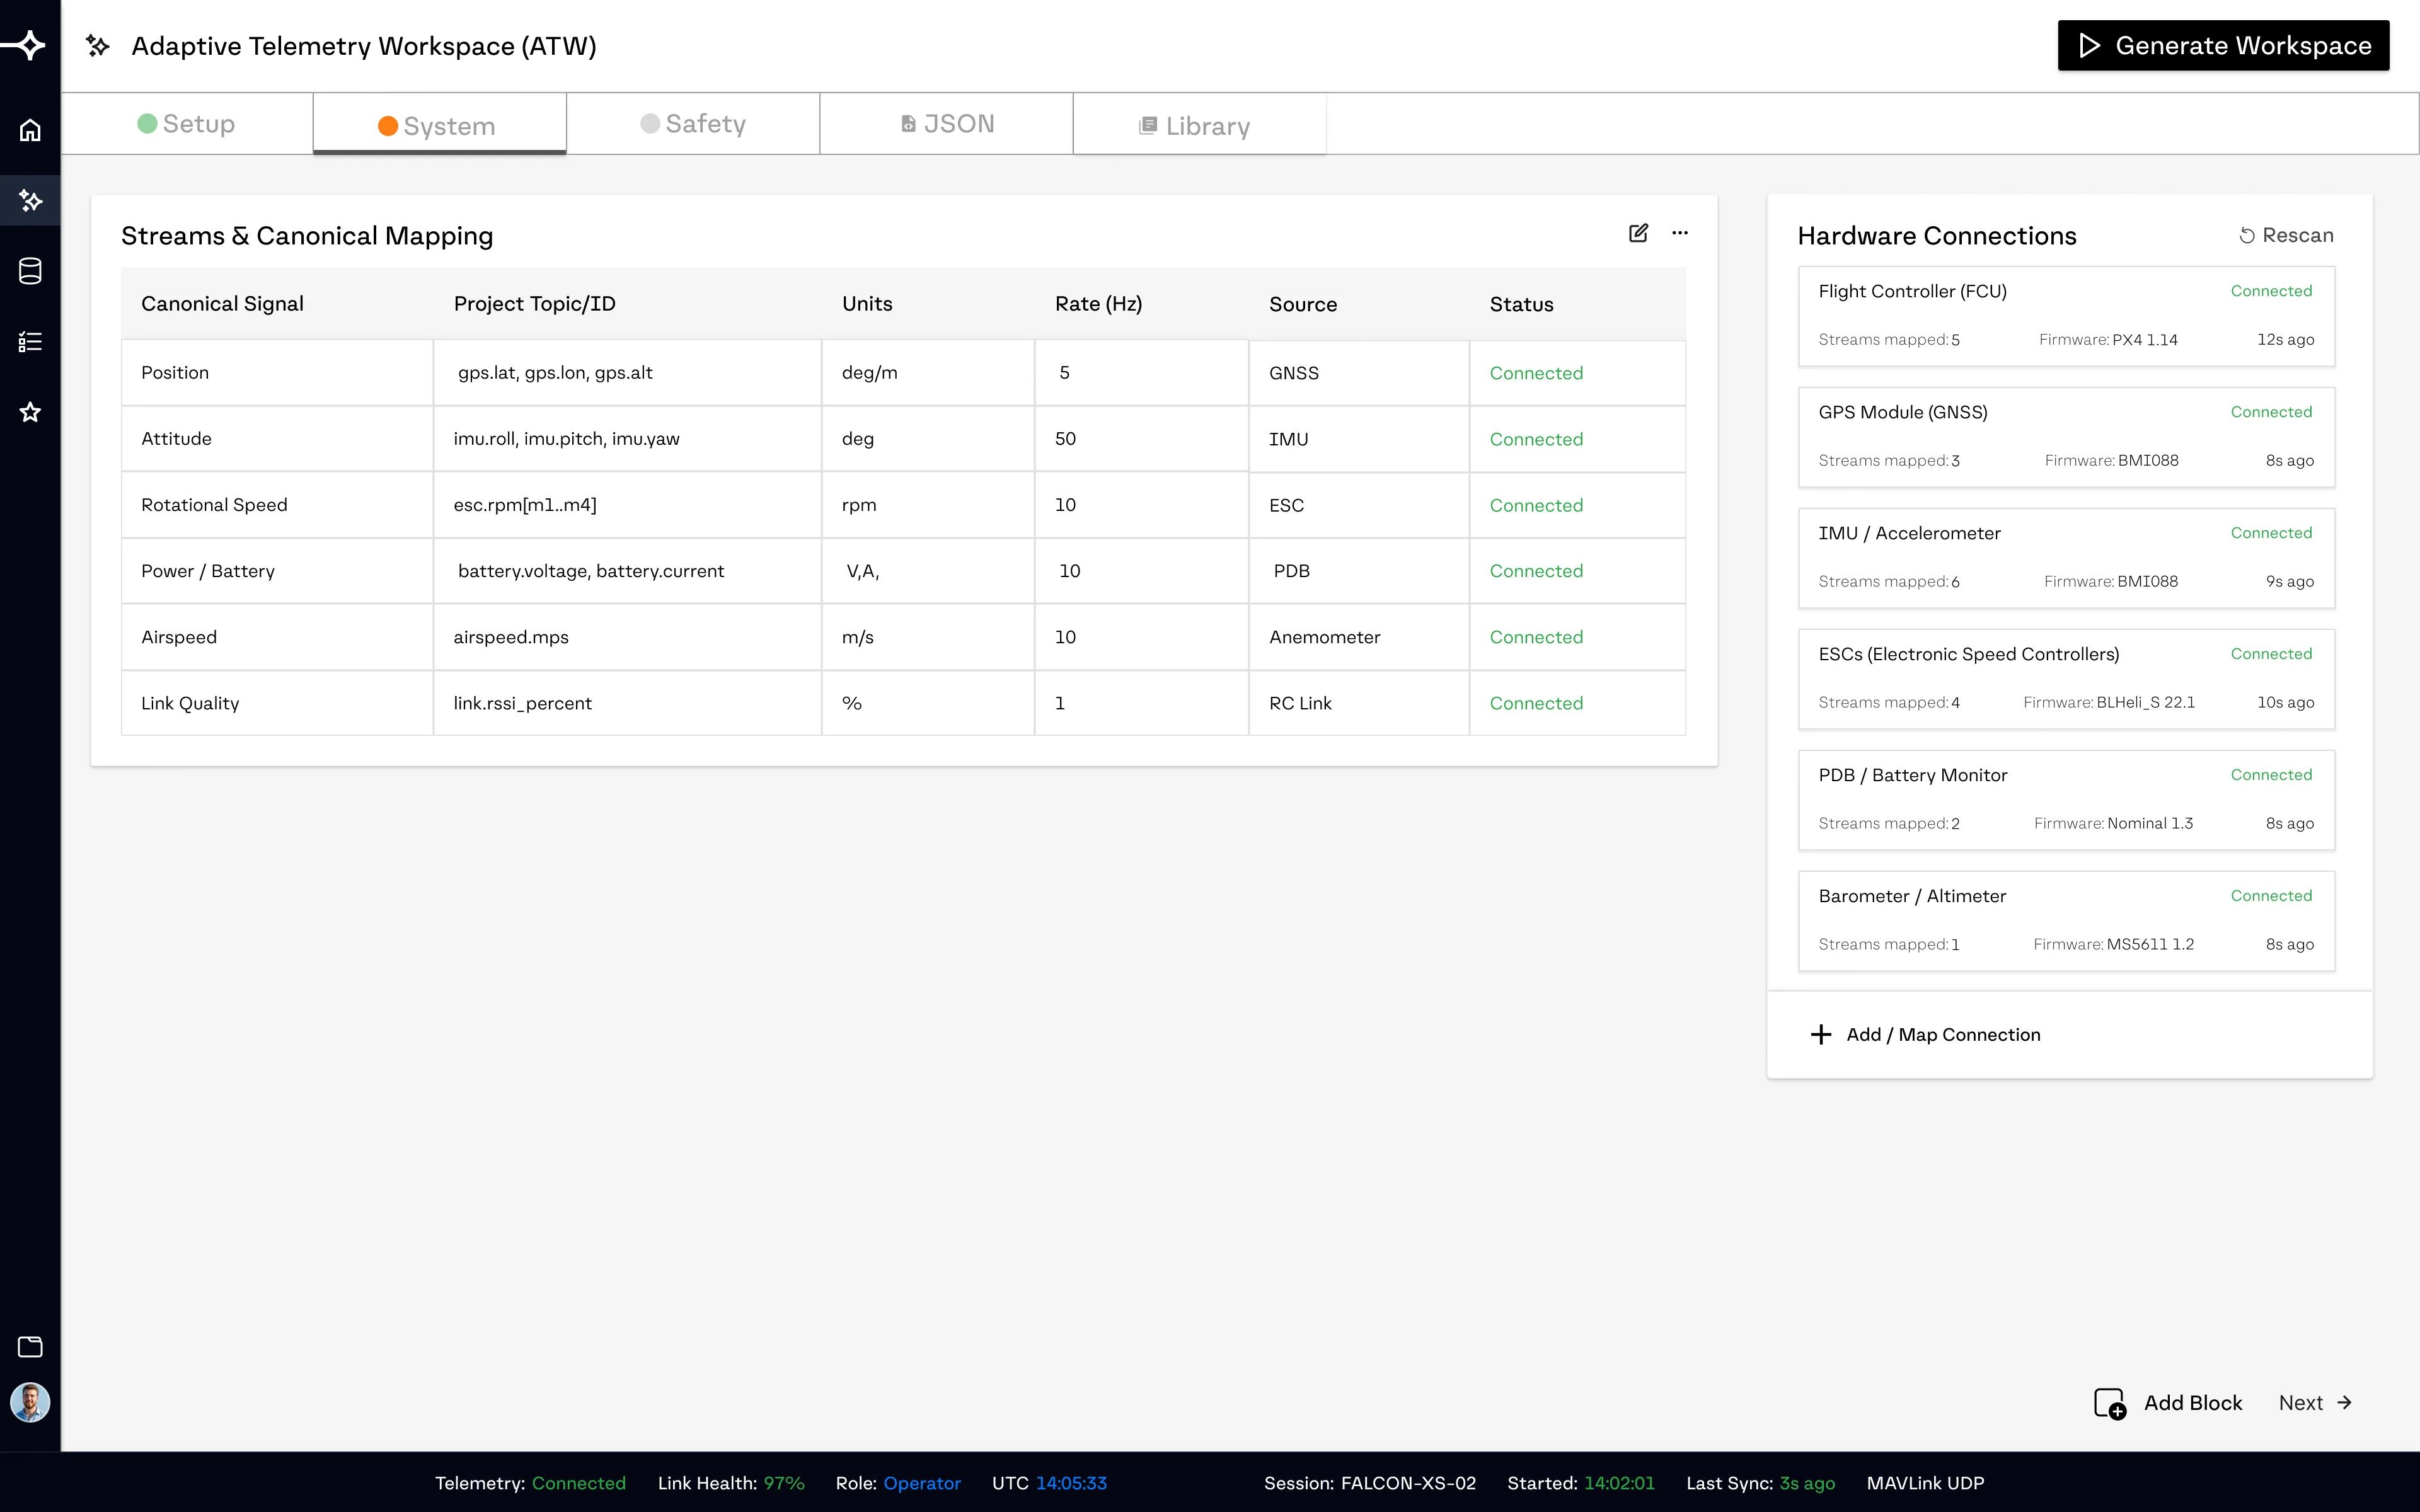The image size is (2420, 1512).
Task: Open the database icon in the sidebar
Action: tap(30, 271)
